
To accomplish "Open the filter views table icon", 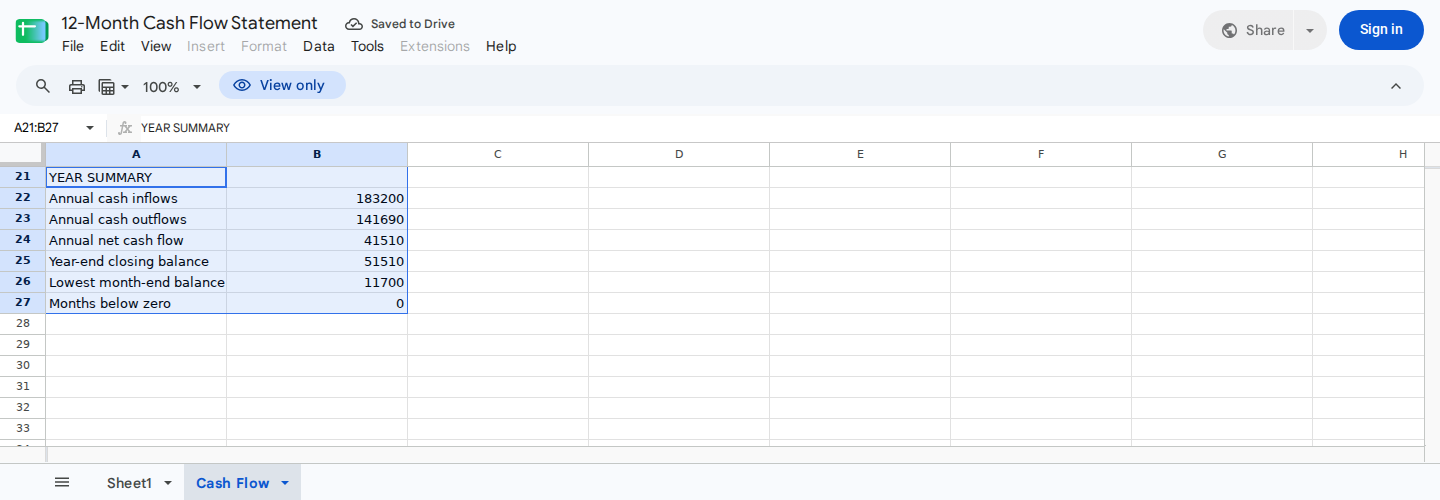I will [114, 86].
